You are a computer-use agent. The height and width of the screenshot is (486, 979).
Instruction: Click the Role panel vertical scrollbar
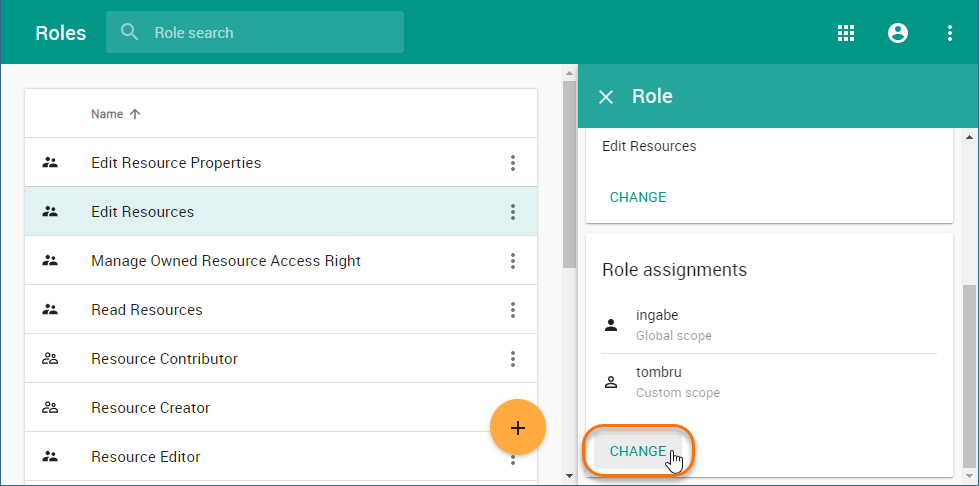970,370
